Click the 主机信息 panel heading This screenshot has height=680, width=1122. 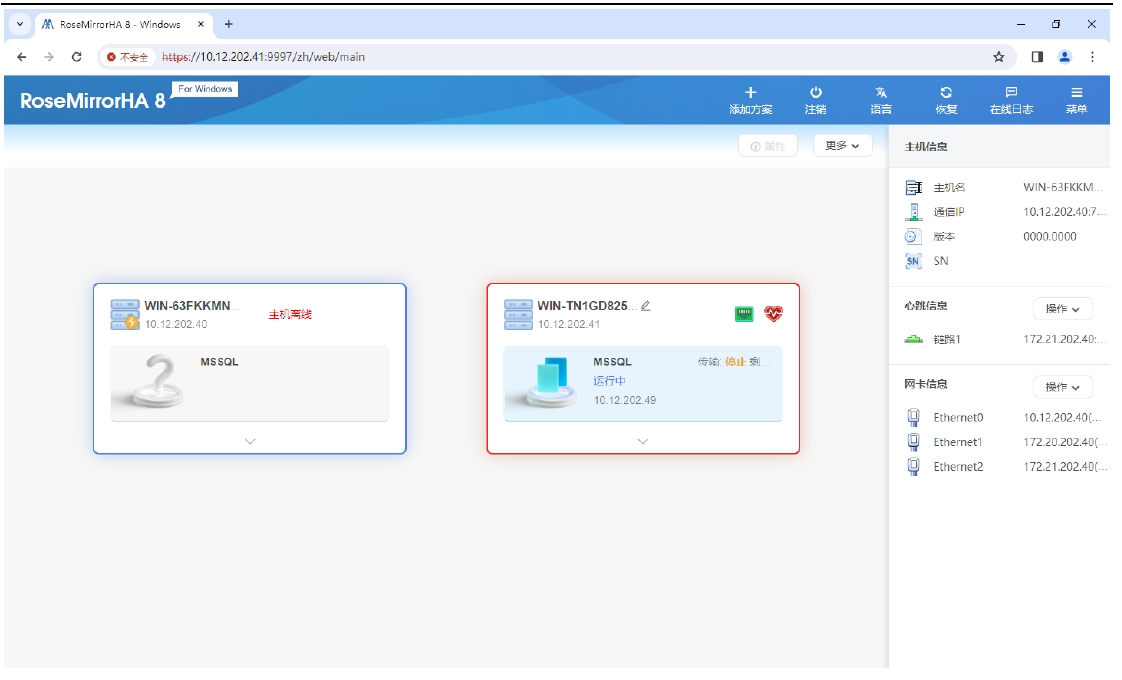pyautogui.click(x=926, y=147)
